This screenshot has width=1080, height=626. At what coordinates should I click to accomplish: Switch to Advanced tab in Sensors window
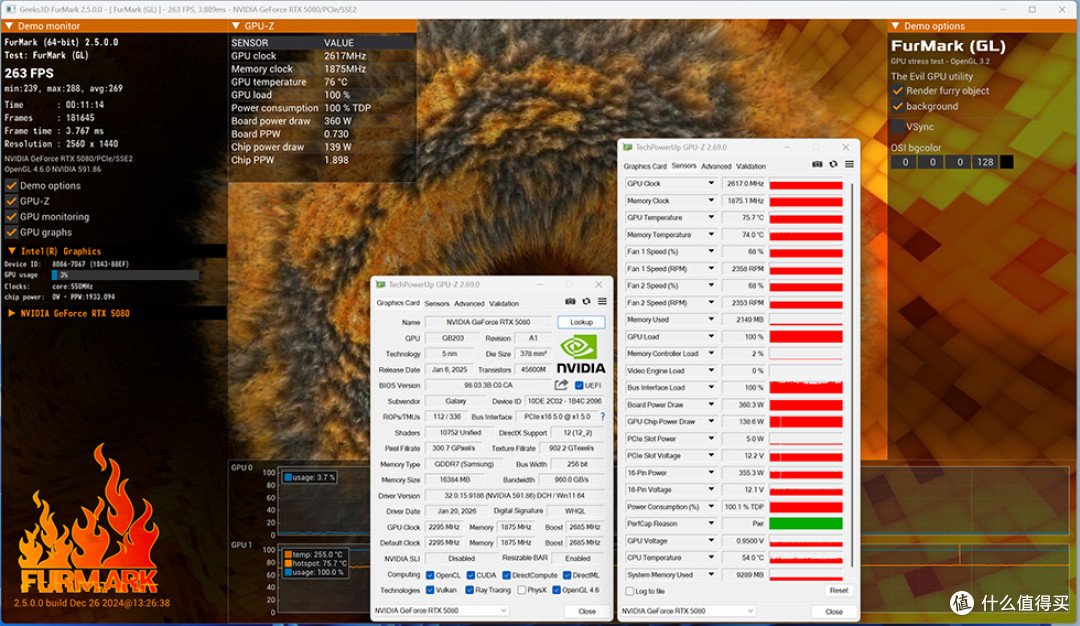pyautogui.click(x=716, y=166)
